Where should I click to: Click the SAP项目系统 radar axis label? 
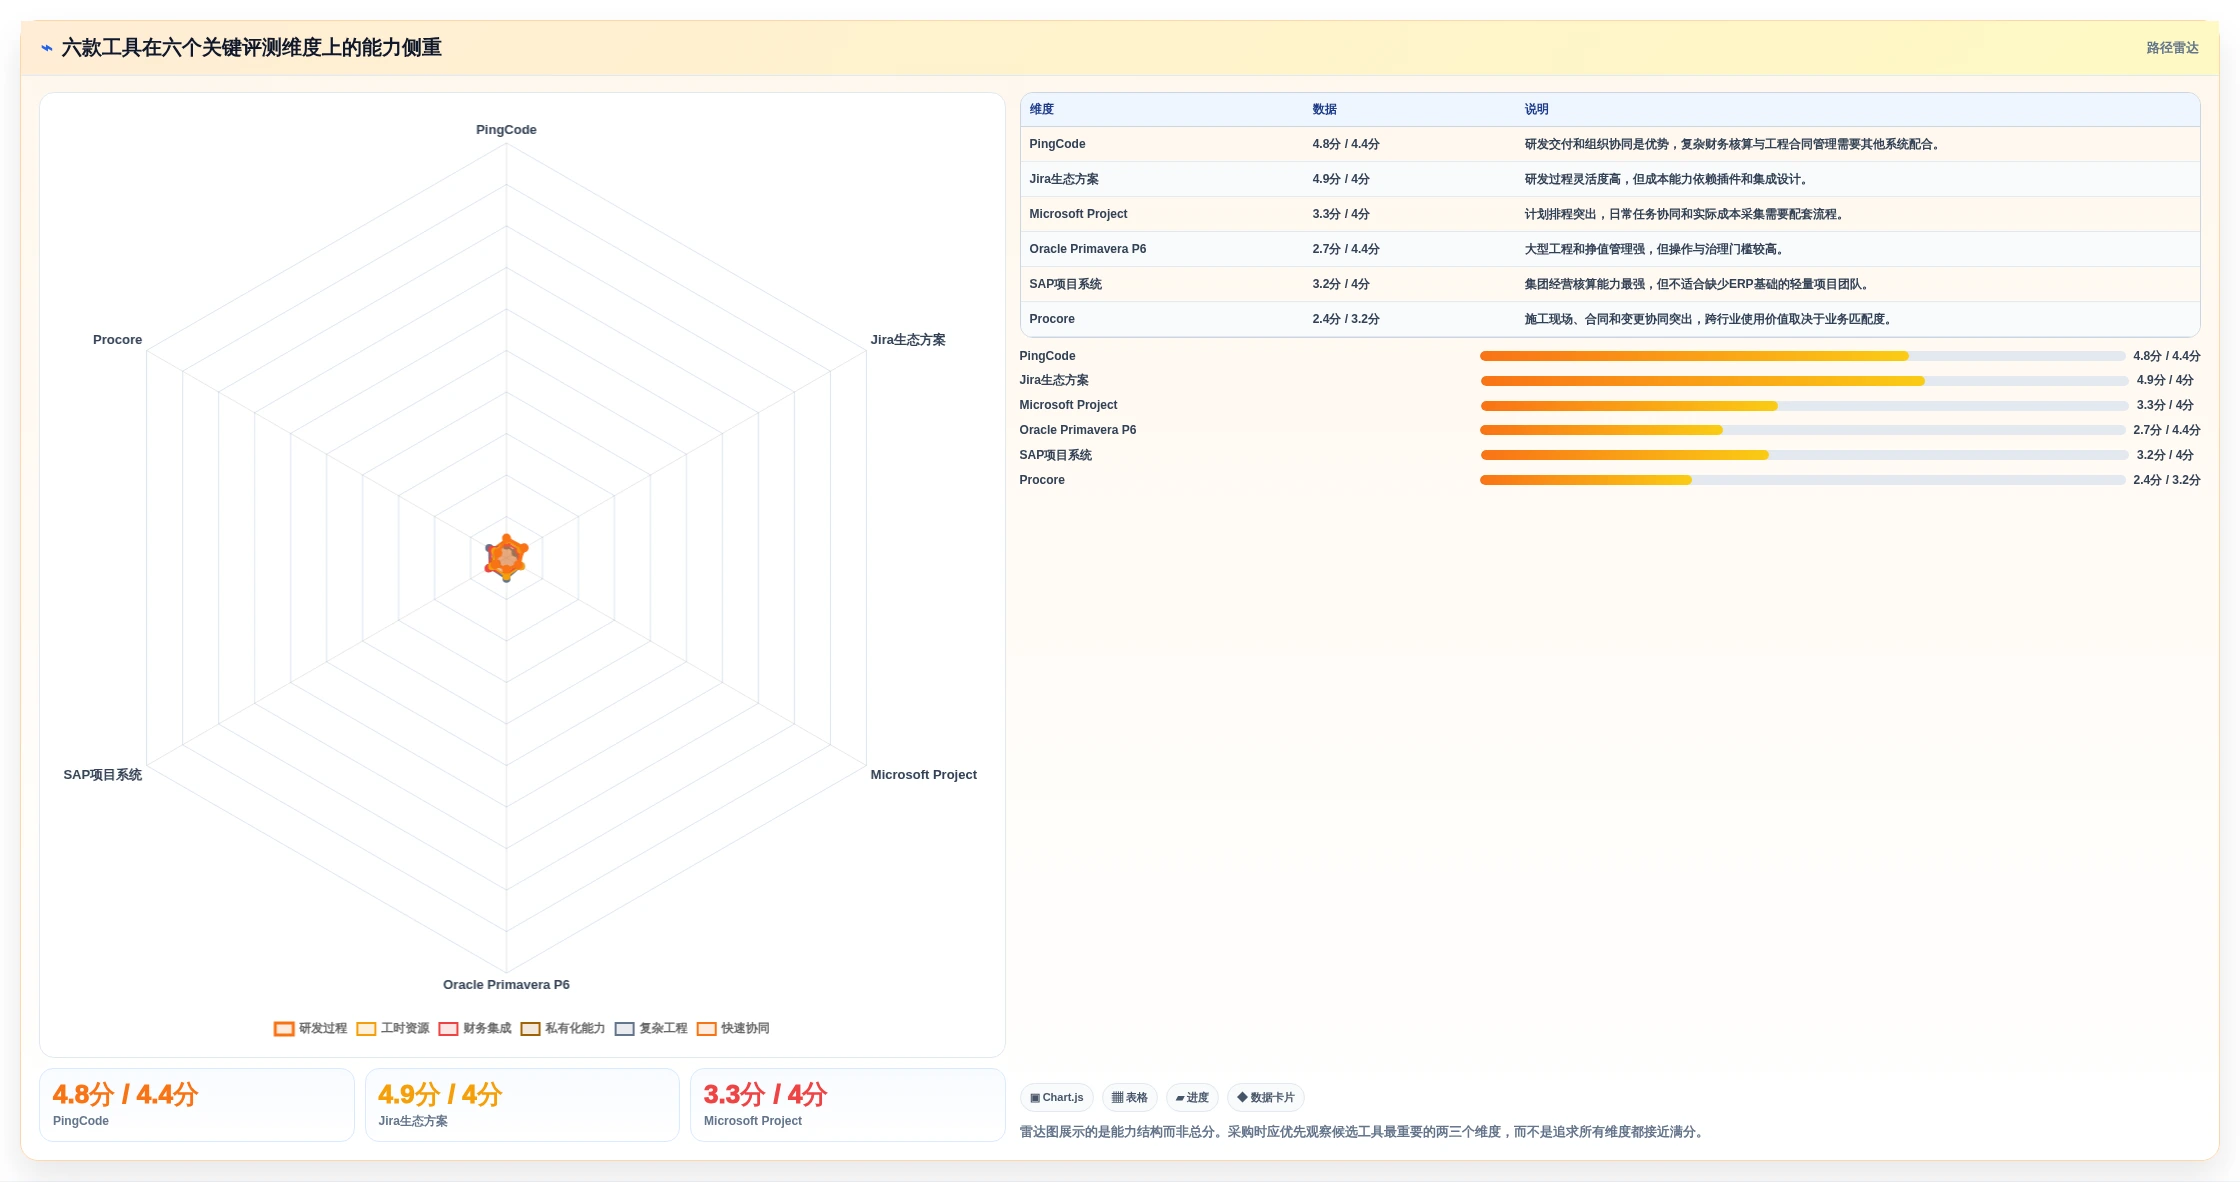coord(103,775)
